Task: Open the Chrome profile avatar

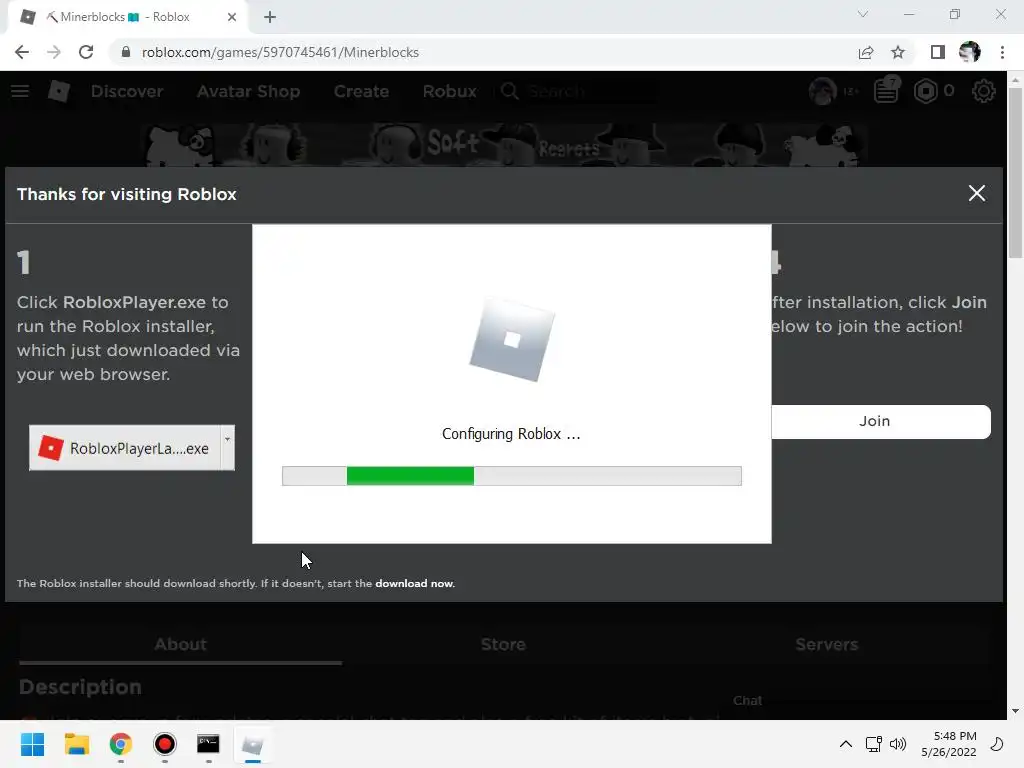Action: pos(970,52)
